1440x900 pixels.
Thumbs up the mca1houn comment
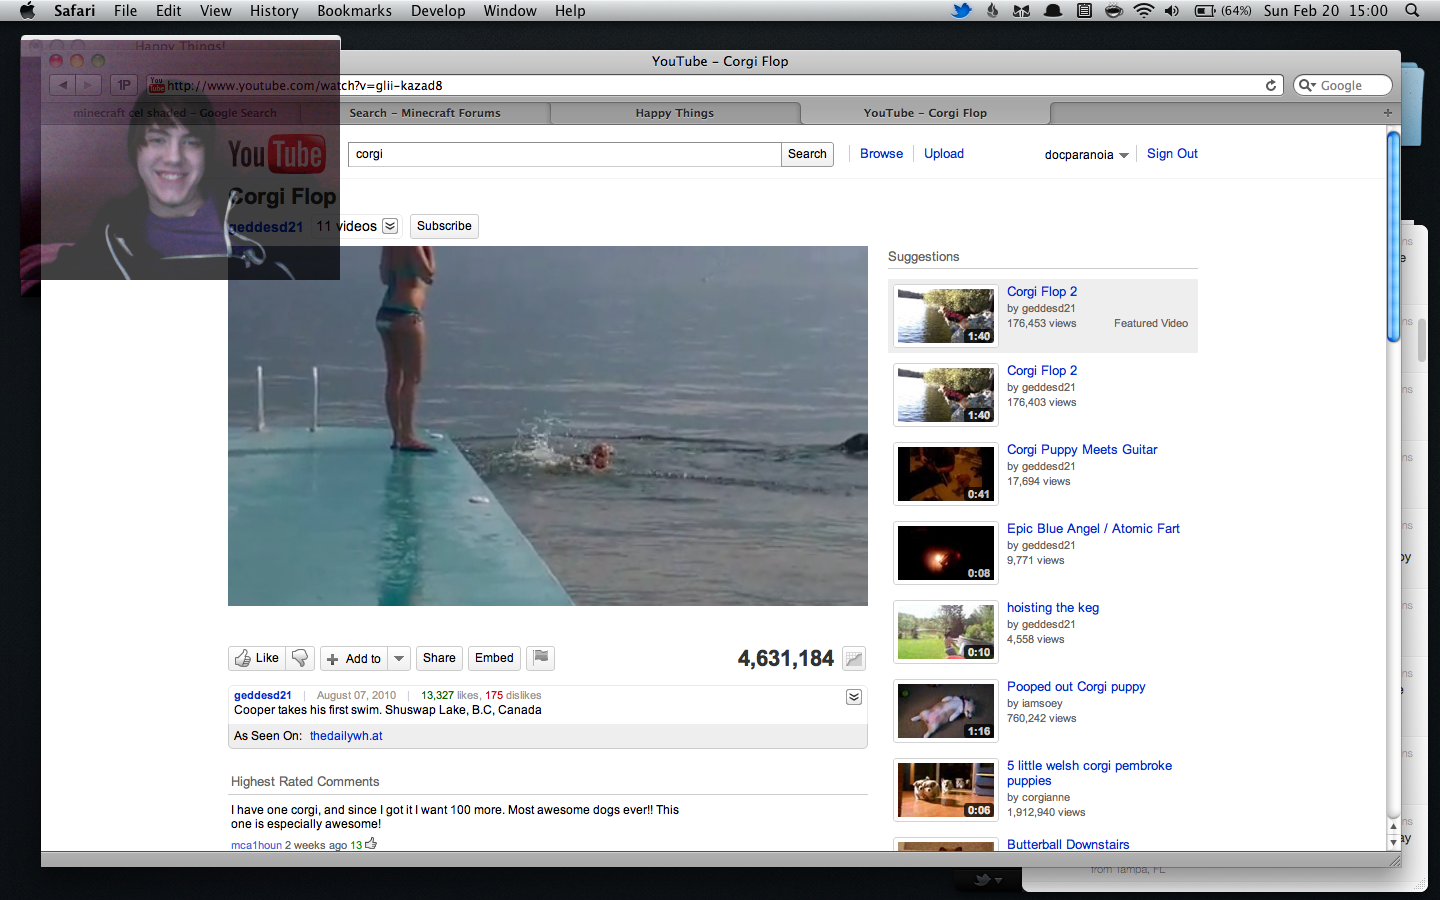click(x=371, y=844)
